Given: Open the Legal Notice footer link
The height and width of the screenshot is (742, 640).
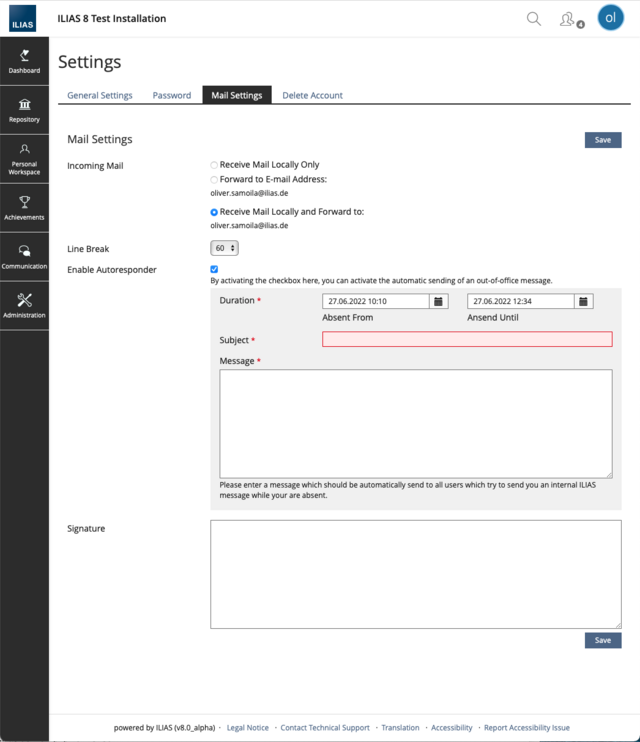Looking at the screenshot, I should point(247,728).
